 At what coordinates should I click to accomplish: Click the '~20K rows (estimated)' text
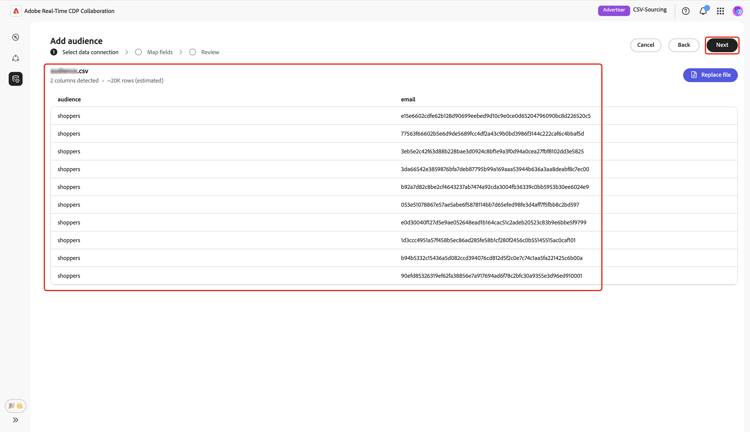click(135, 81)
